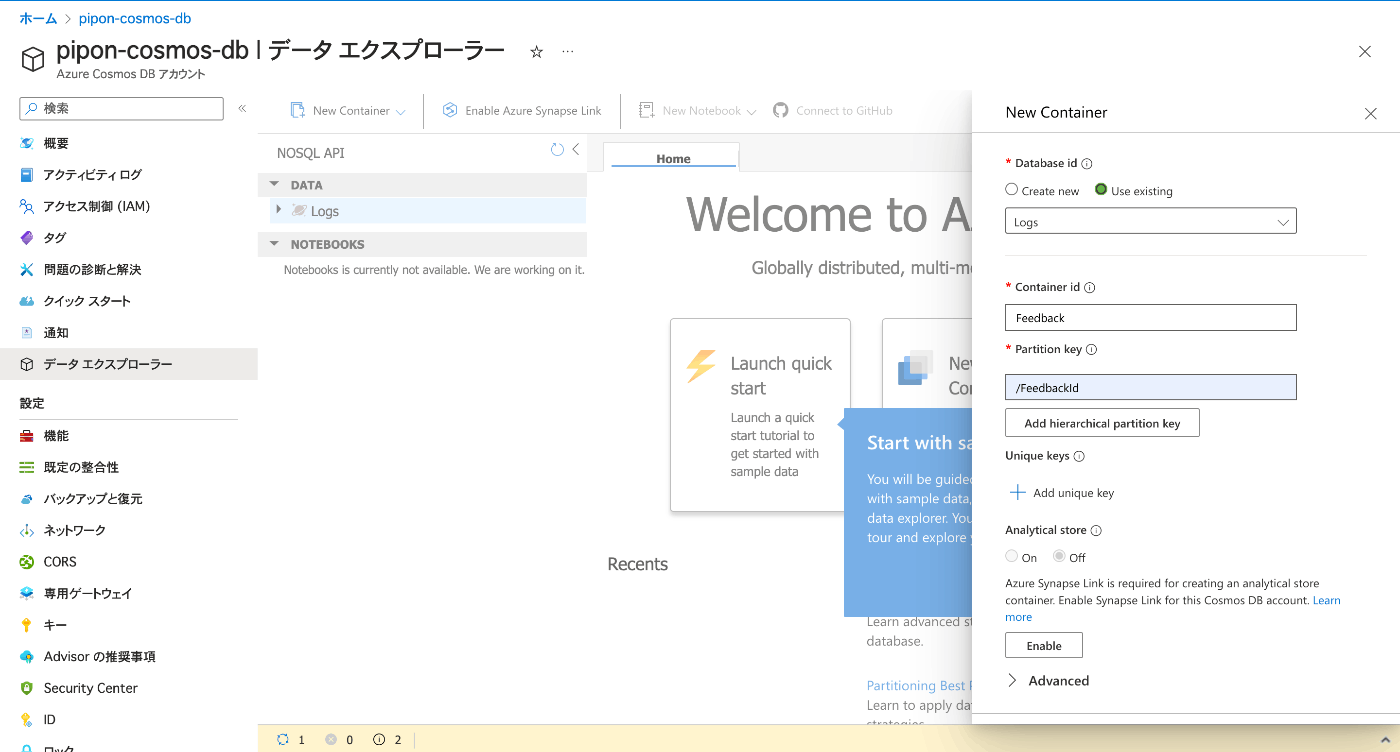1400x752 pixels.
Task: Collapse the NOTEBOOKS section
Action: (274, 244)
